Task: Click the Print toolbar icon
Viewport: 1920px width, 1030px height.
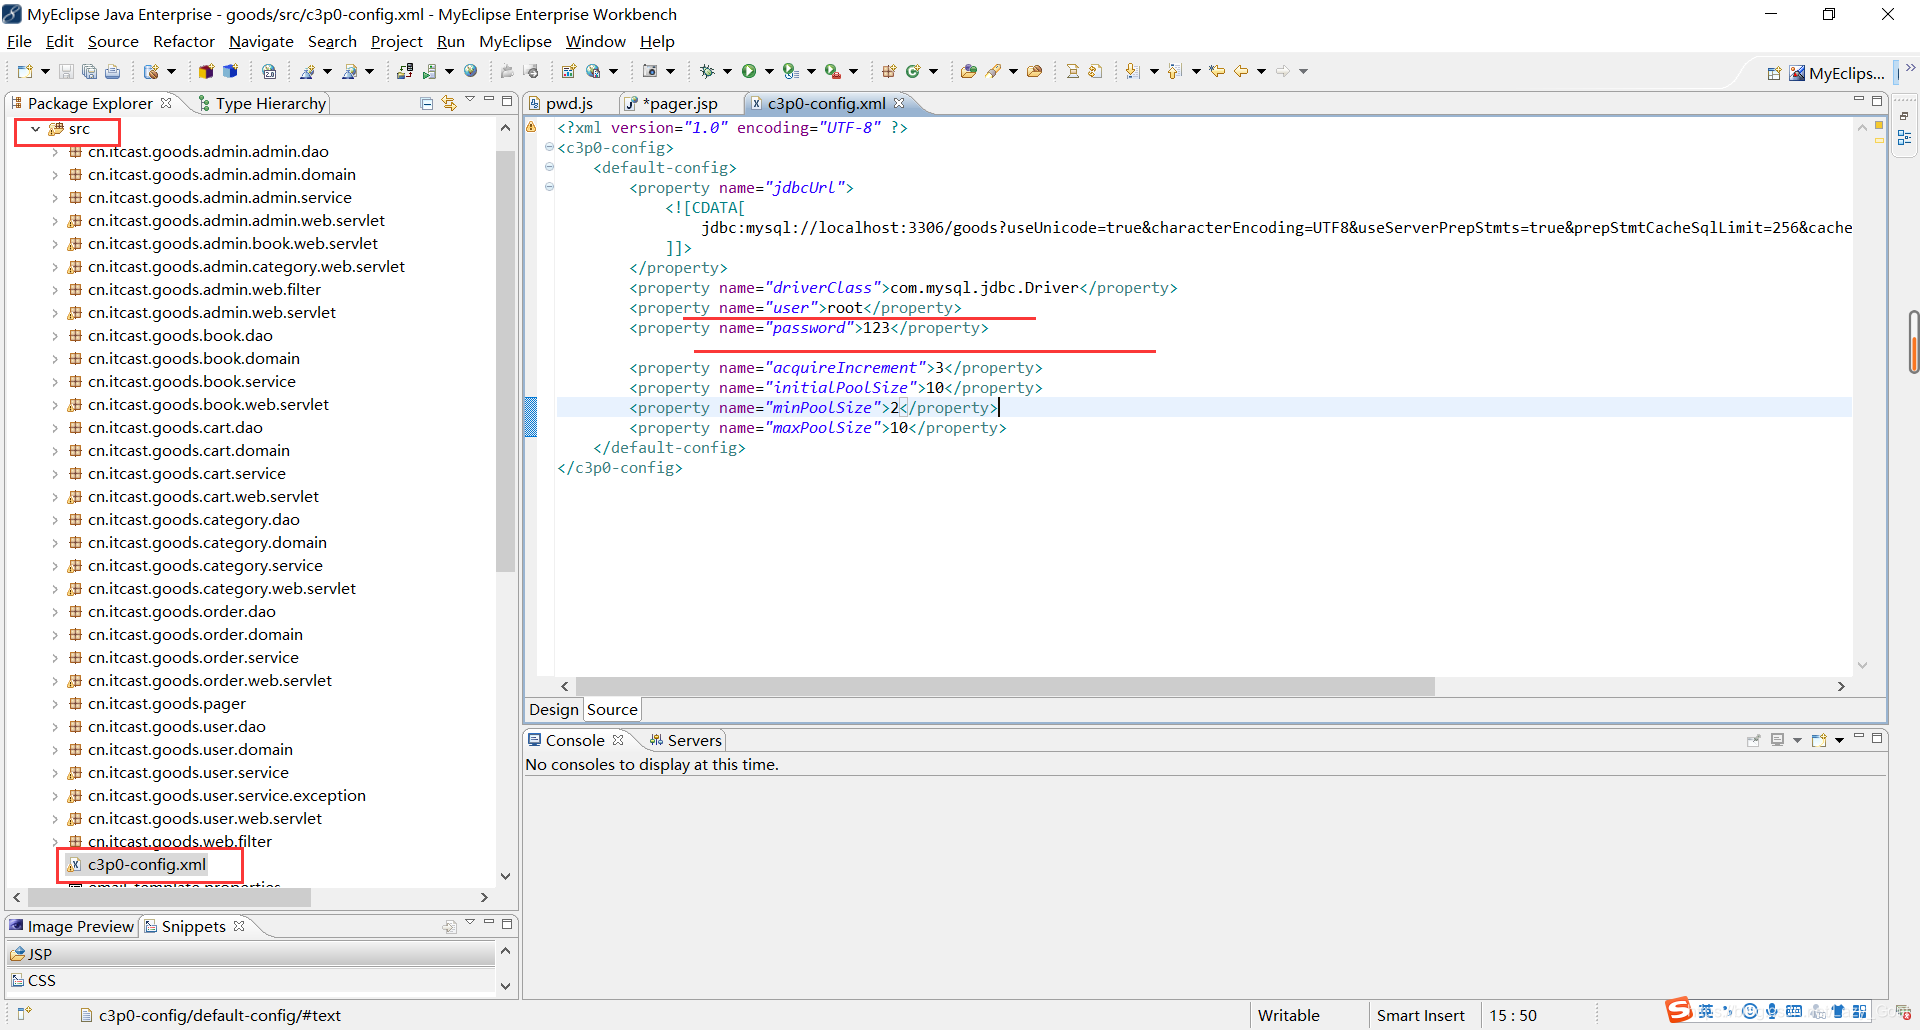Action: pyautogui.click(x=112, y=71)
